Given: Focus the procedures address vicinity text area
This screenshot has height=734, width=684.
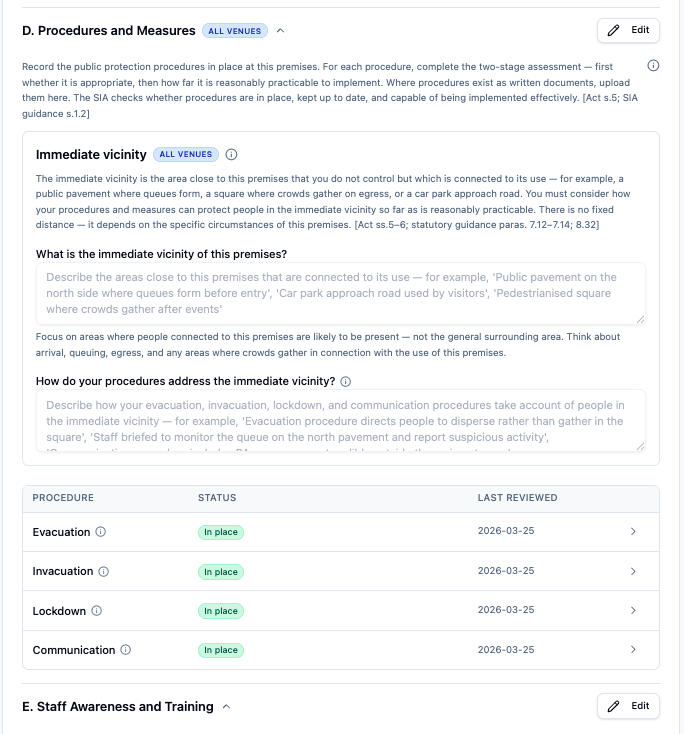Looking at the screenshot, I should (x=341, y=420).
